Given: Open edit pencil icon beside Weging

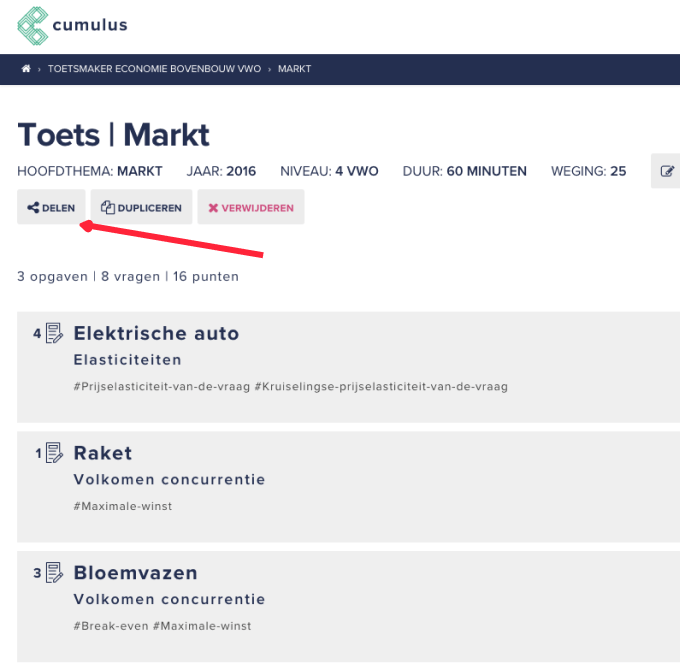Looking at the screenshot, I should [667, 171].
